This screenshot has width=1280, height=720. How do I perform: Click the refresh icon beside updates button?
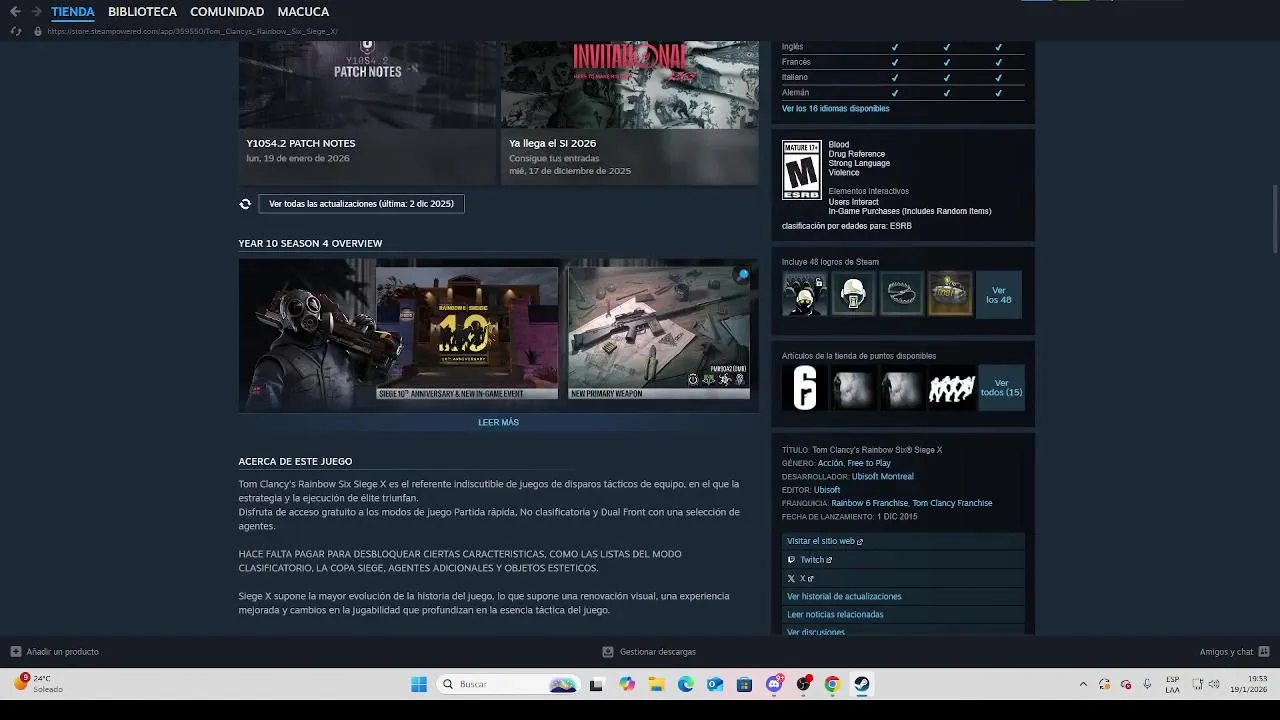tap(245, 204)
